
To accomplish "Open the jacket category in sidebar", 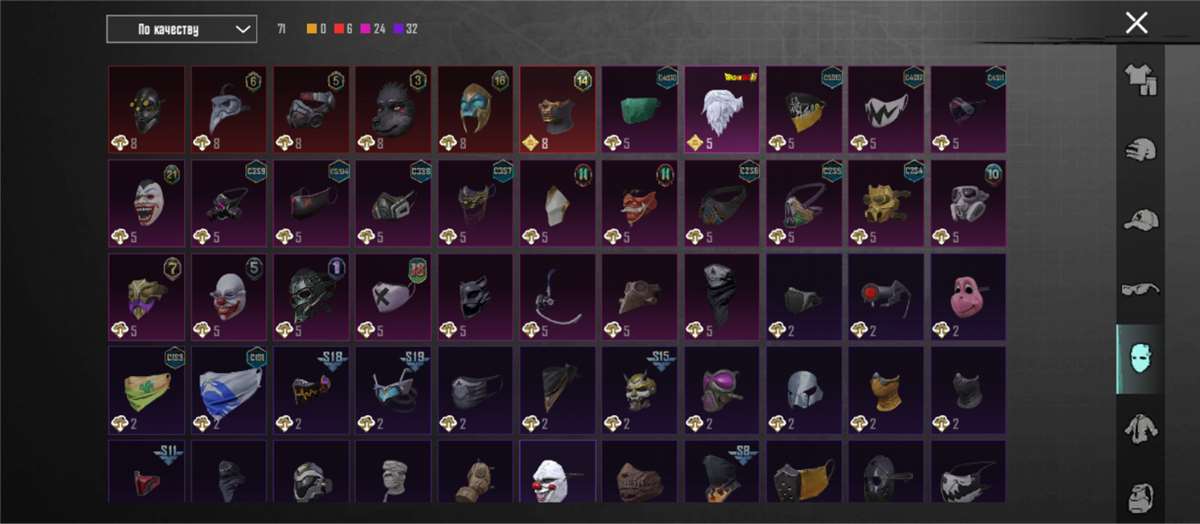I will click(1140, 429).
